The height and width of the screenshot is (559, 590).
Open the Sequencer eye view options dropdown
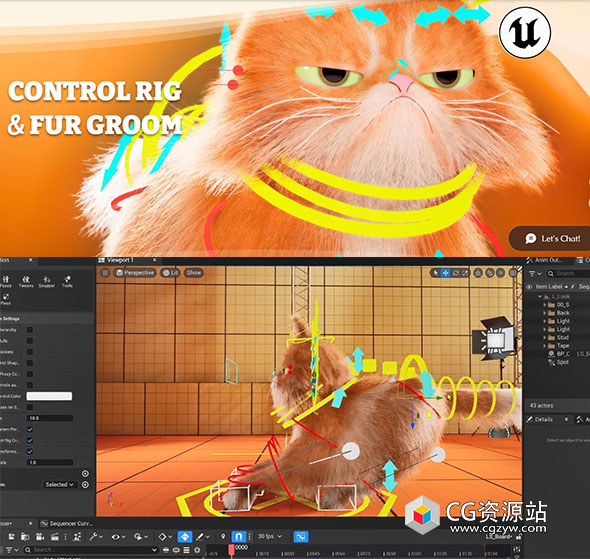(x=118, y=537)
